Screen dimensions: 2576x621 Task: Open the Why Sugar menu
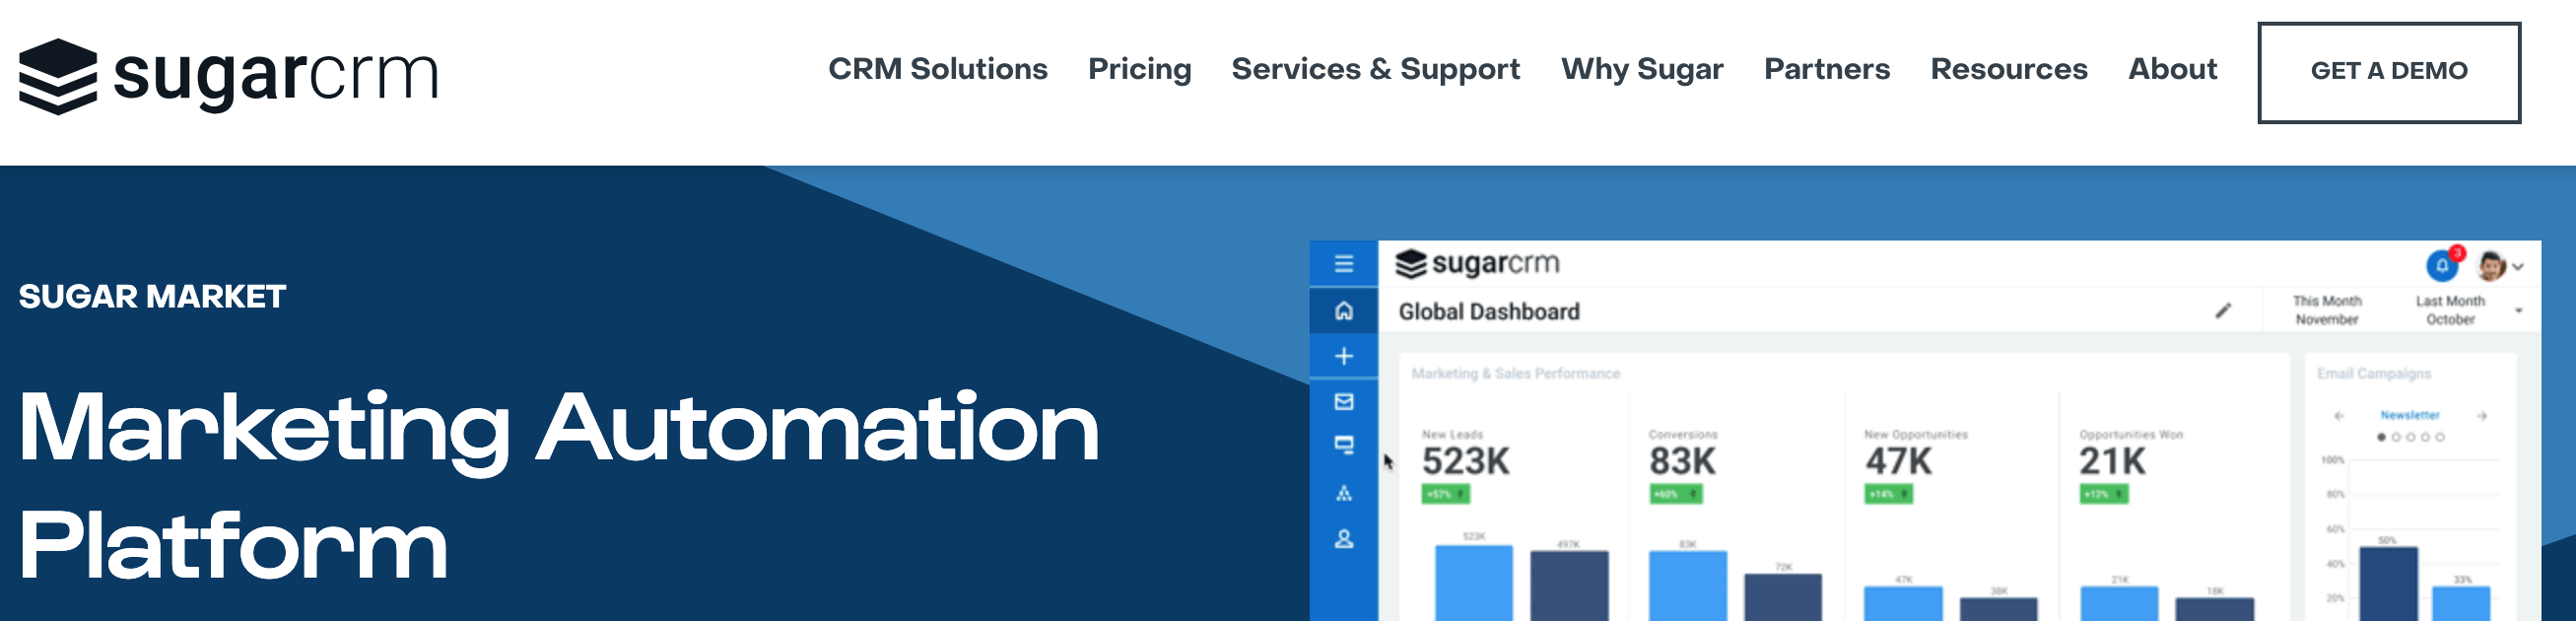pyautogui.click(x=1642, y=69)
